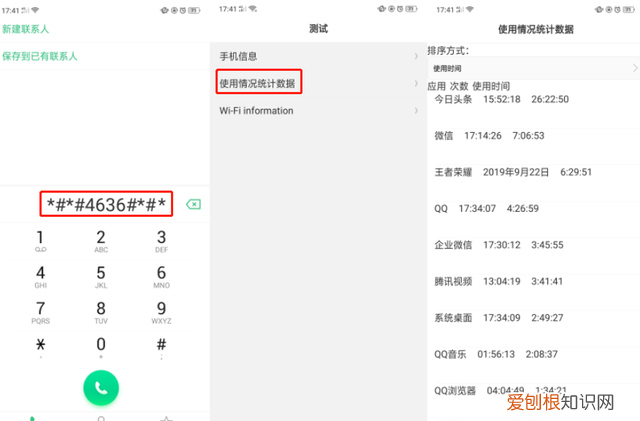Select 保存到已有联系人 link

coord(40,56)
